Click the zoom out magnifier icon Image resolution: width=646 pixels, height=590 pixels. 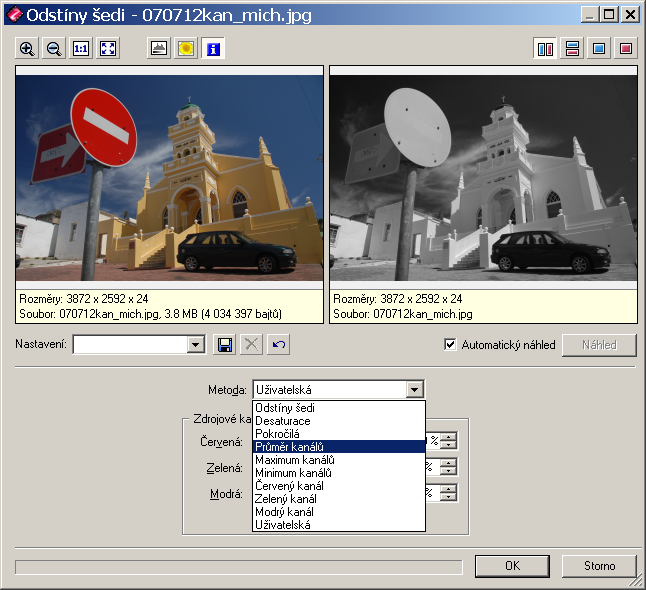[54, 48]
